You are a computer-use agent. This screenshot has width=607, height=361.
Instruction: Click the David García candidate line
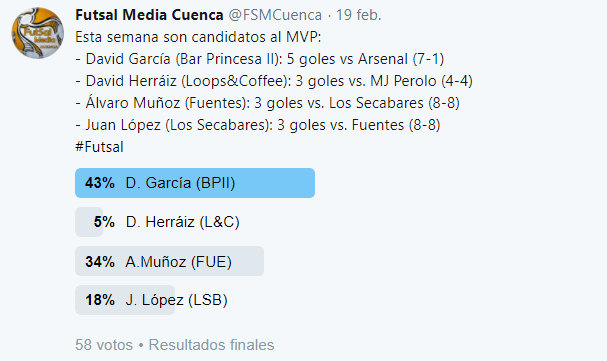click(259, 59)
